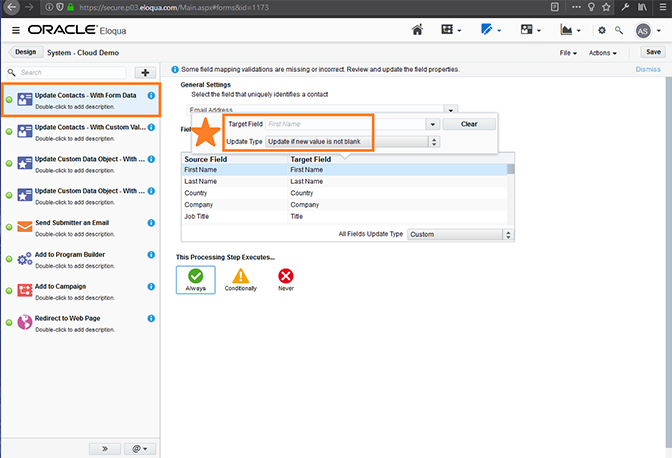Screen dimensions: 672x458
Task: Select the Country source field row
Action: (x=234, y=193)
